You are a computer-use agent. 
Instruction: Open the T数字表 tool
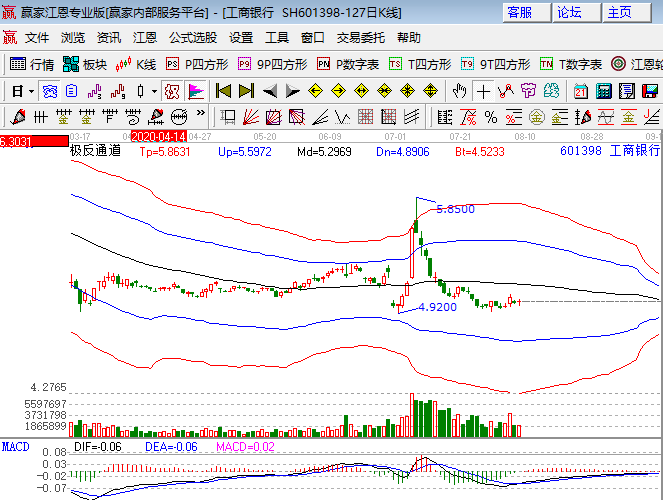[x=570, y=64]
